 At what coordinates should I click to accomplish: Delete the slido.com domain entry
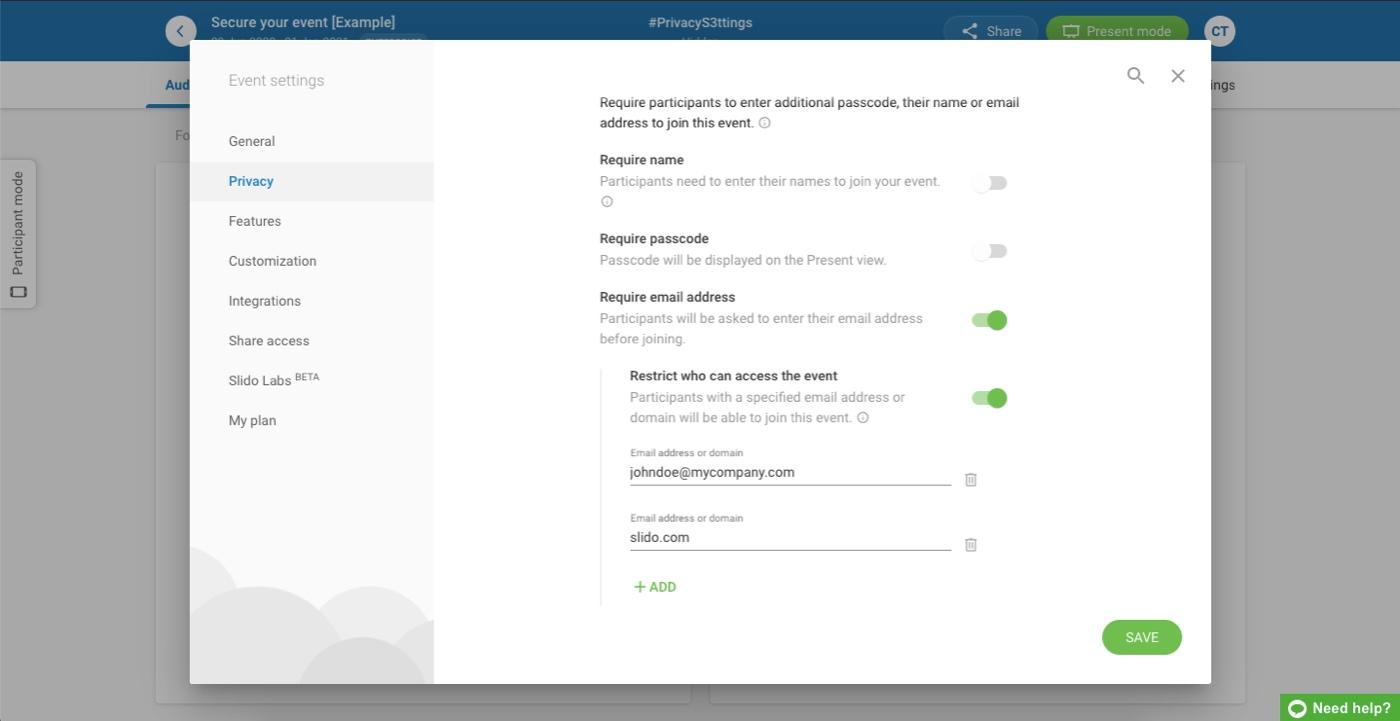click(x=970, y=545)
